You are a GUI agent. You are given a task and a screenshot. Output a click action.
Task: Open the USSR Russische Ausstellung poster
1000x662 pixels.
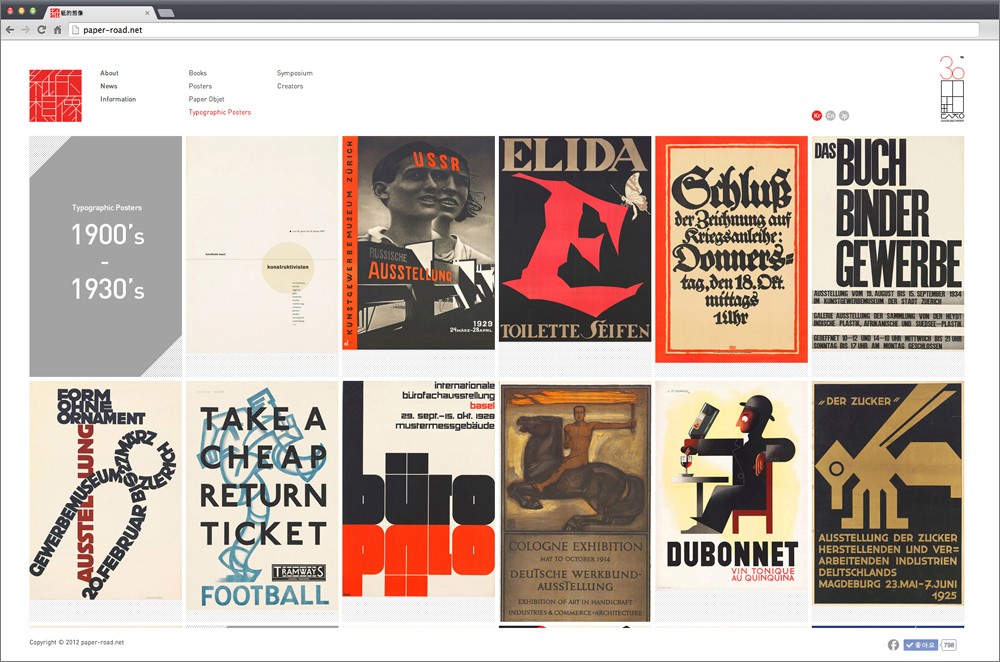(x=418, y=242)
